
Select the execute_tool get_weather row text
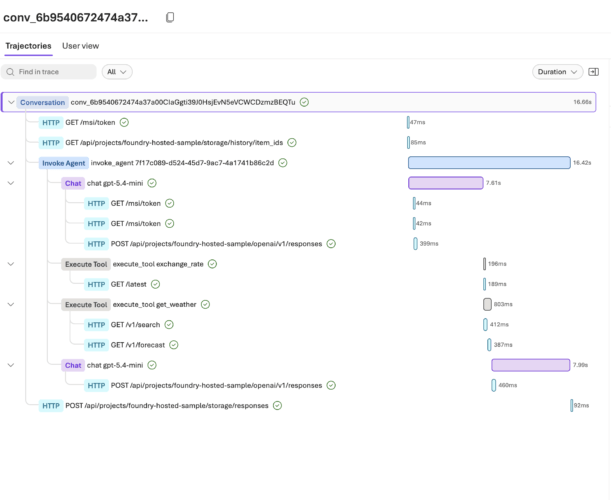click(155, 304)
